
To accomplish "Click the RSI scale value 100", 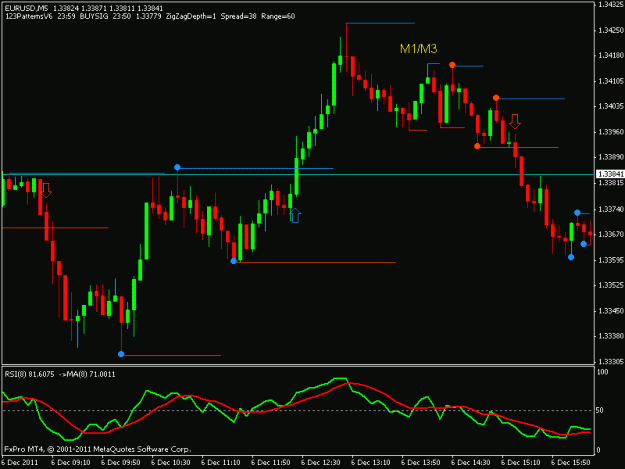I will pyautogui.click(x=603, y=372).
